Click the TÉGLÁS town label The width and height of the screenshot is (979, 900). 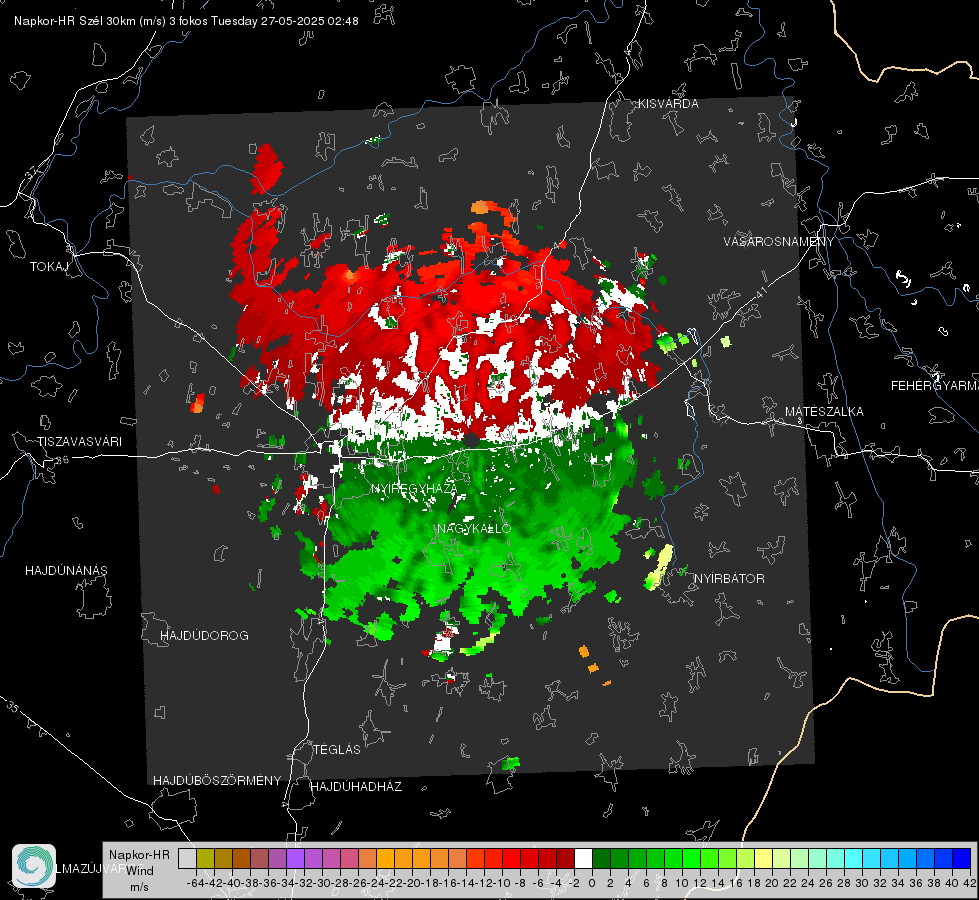coord(337,749)
